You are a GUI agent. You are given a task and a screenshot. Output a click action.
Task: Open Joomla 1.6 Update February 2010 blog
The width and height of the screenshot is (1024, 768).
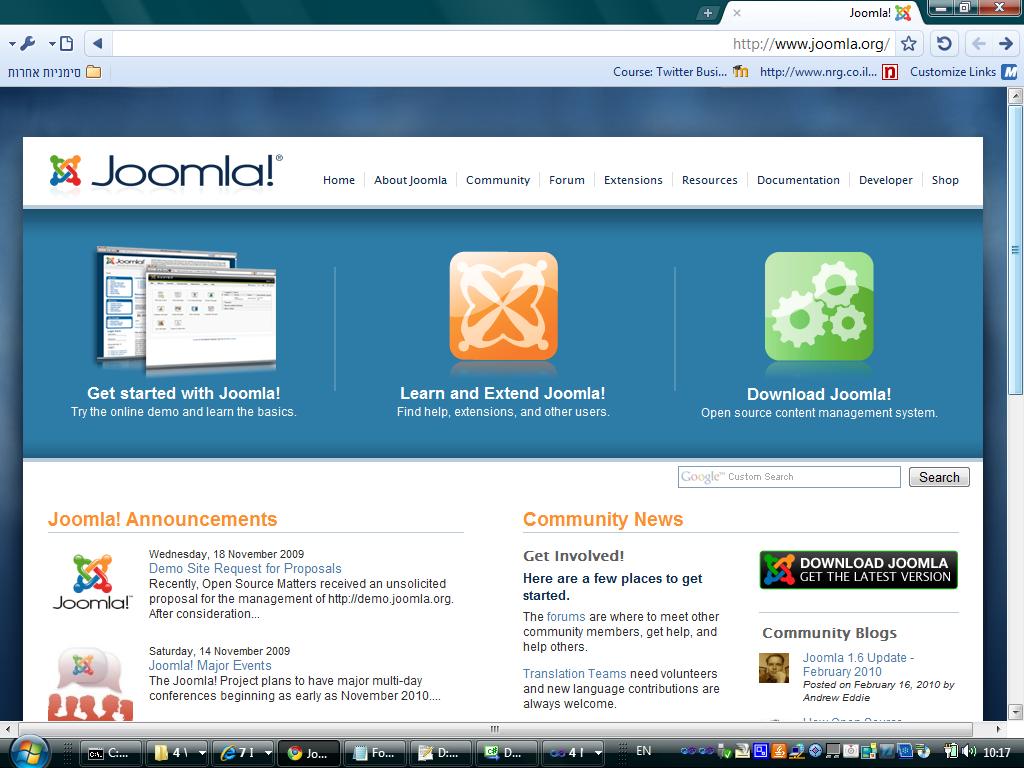coord(858,664)
